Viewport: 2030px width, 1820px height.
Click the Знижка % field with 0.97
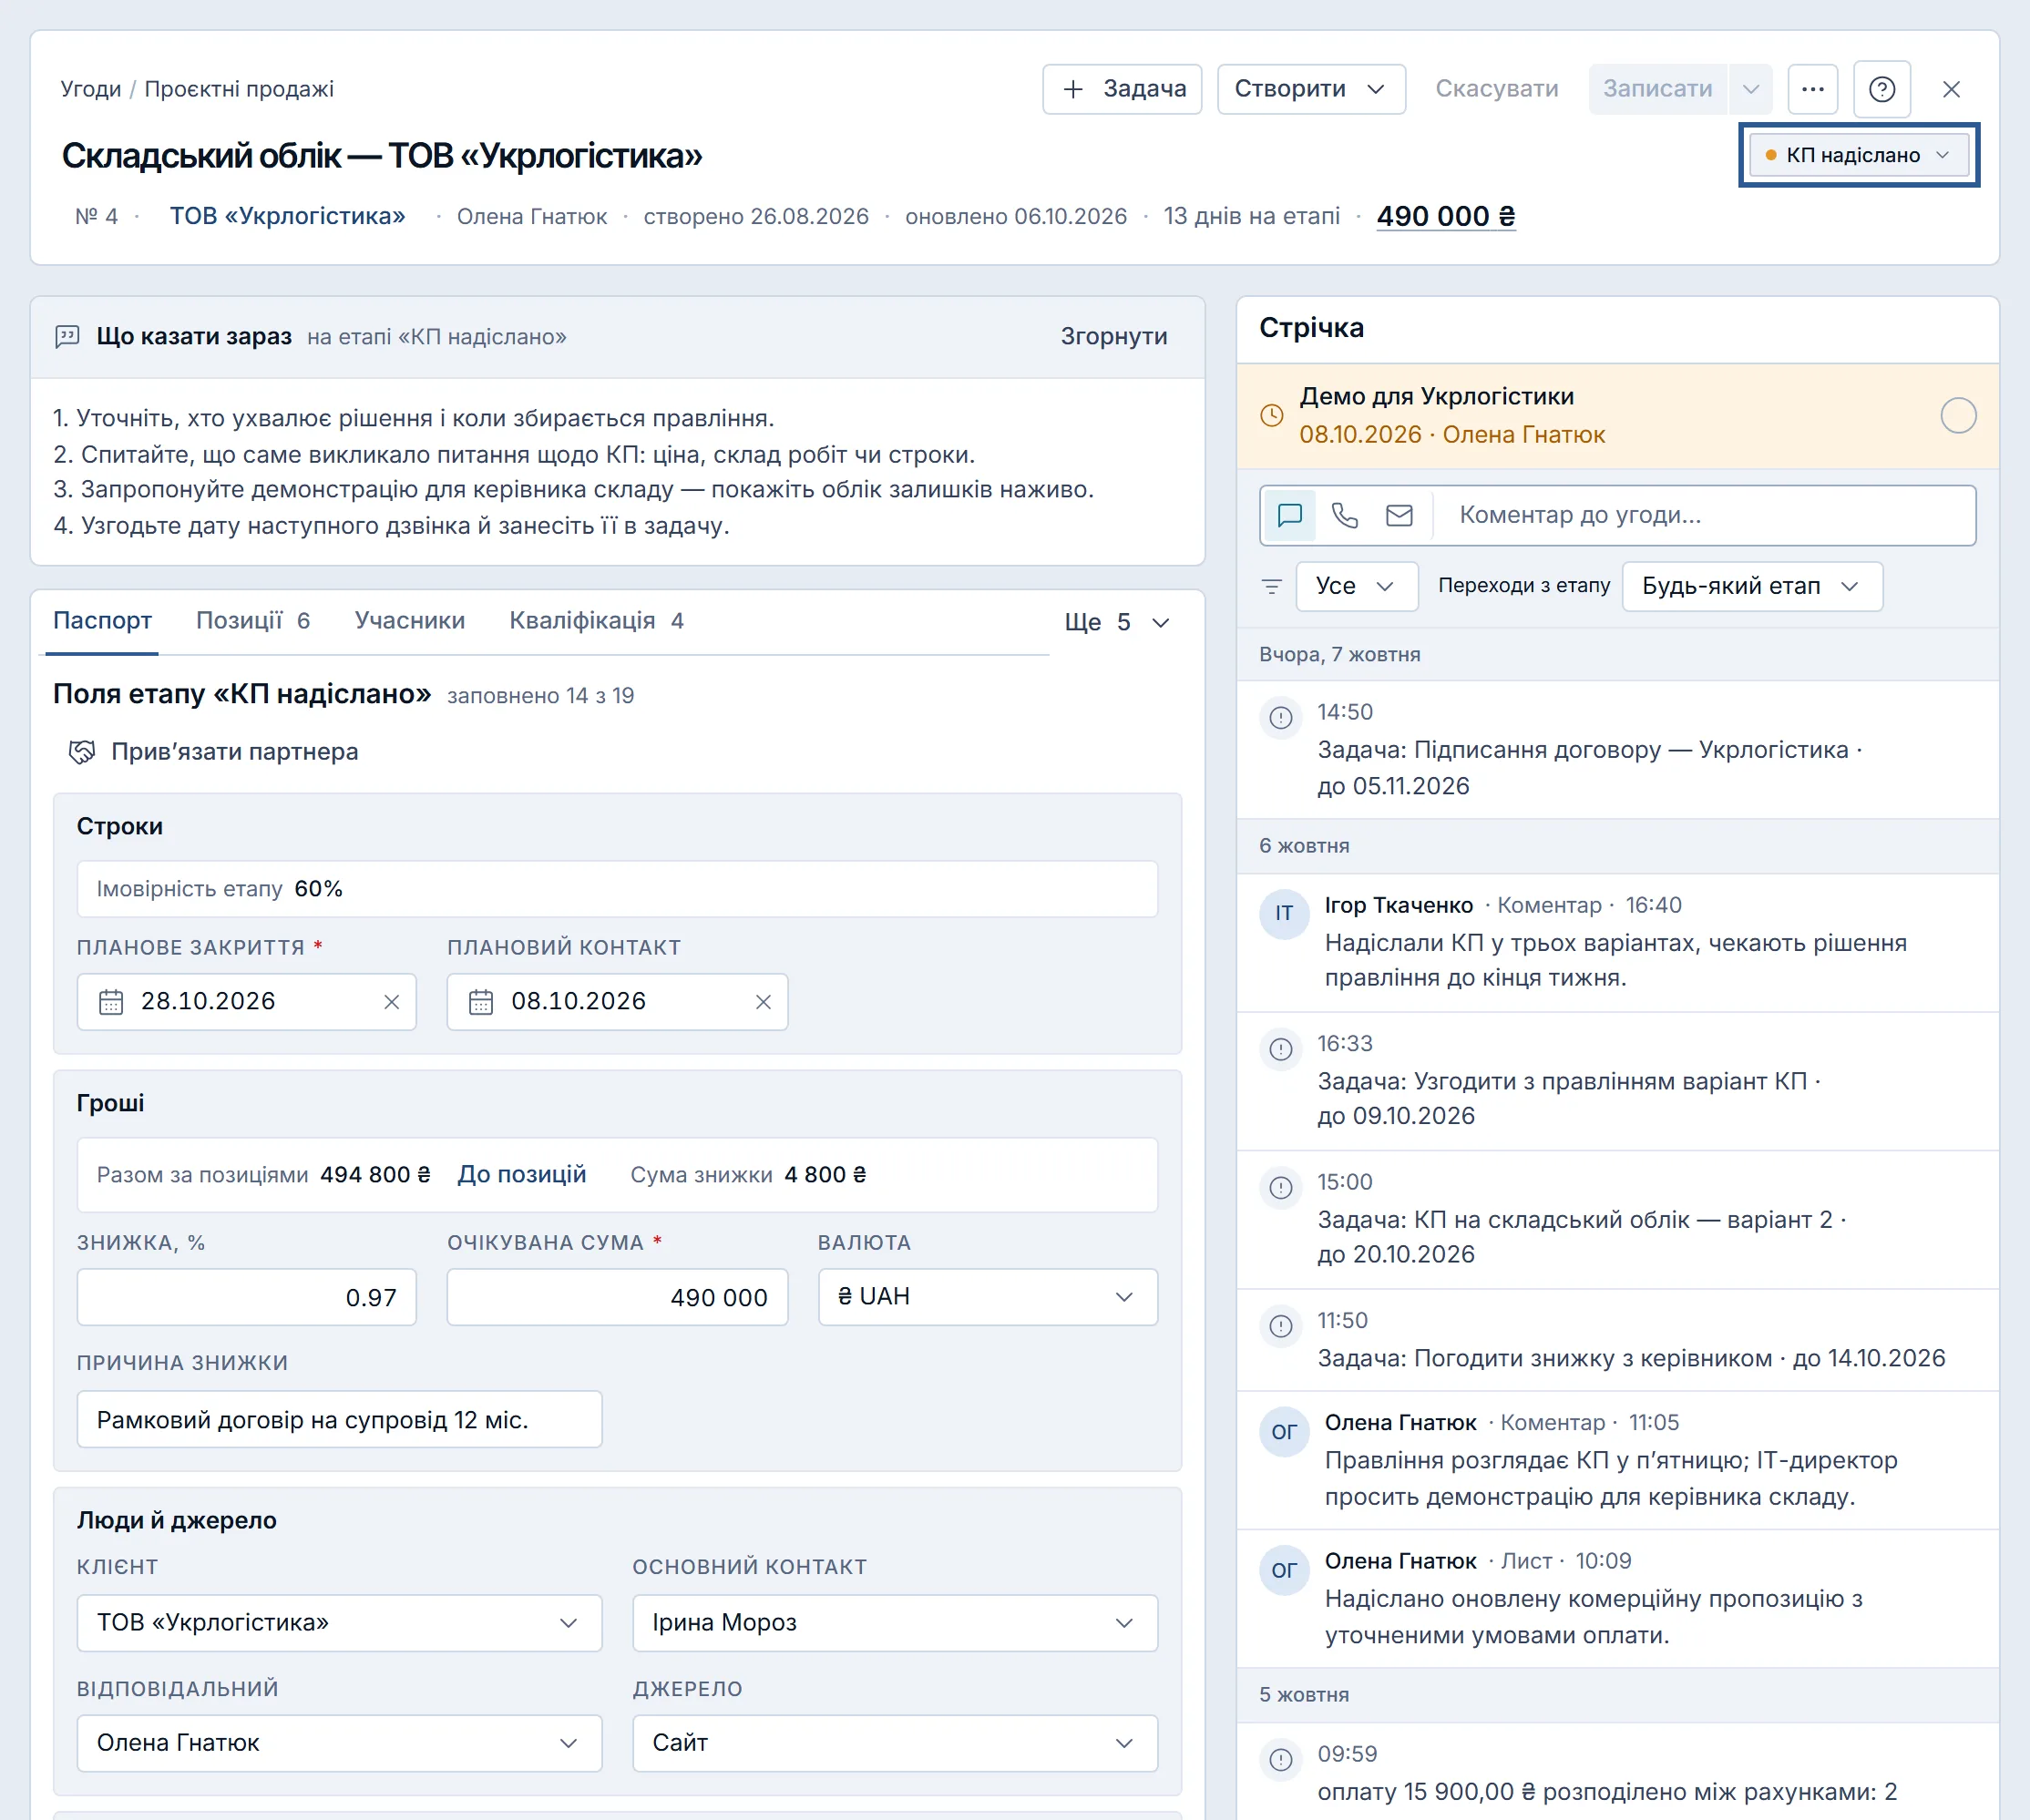[246, 1297]
